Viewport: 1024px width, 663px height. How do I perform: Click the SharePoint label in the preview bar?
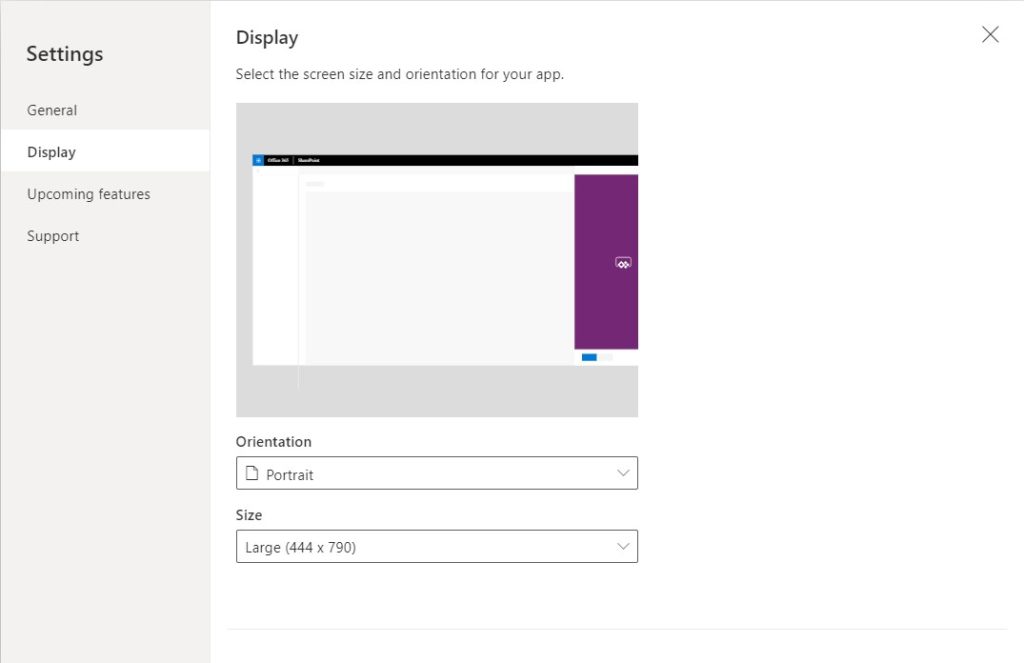coord(307,160)
